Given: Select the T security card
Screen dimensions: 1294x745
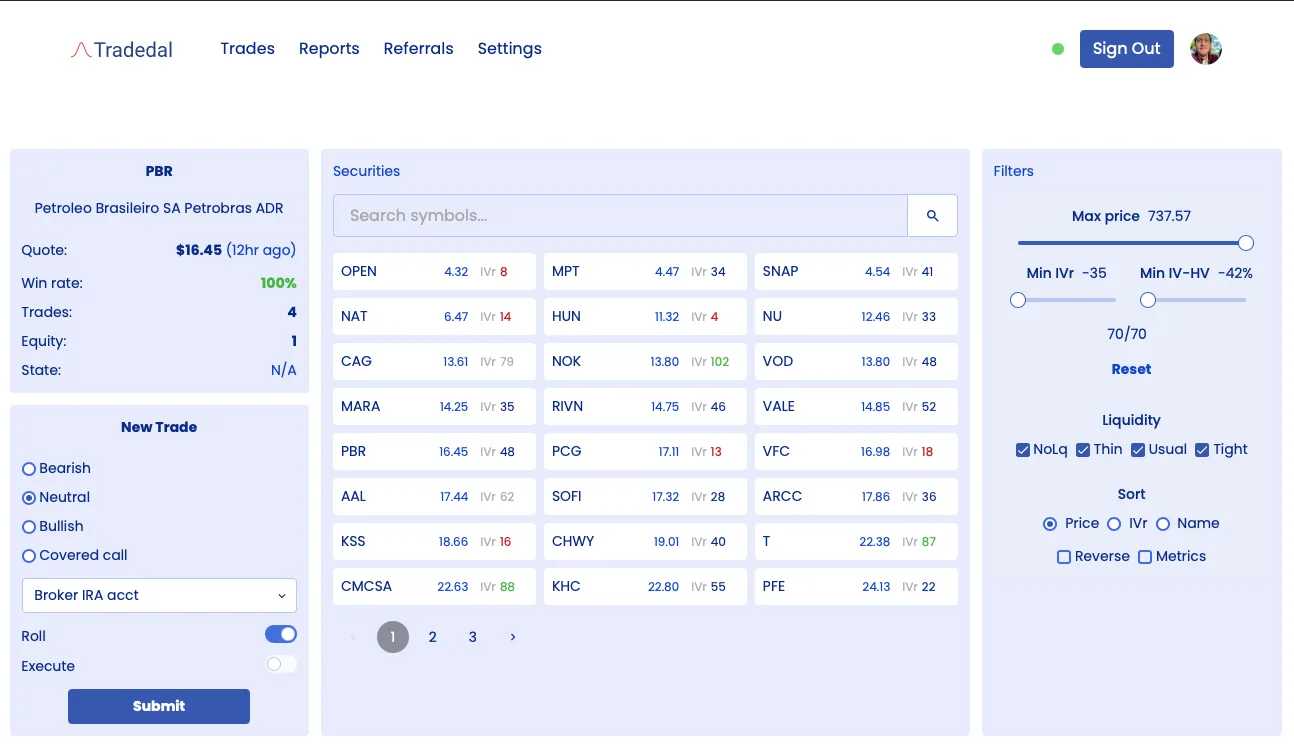Looking at the screenshot, I should pyautogui.click(x=856, y=541).
